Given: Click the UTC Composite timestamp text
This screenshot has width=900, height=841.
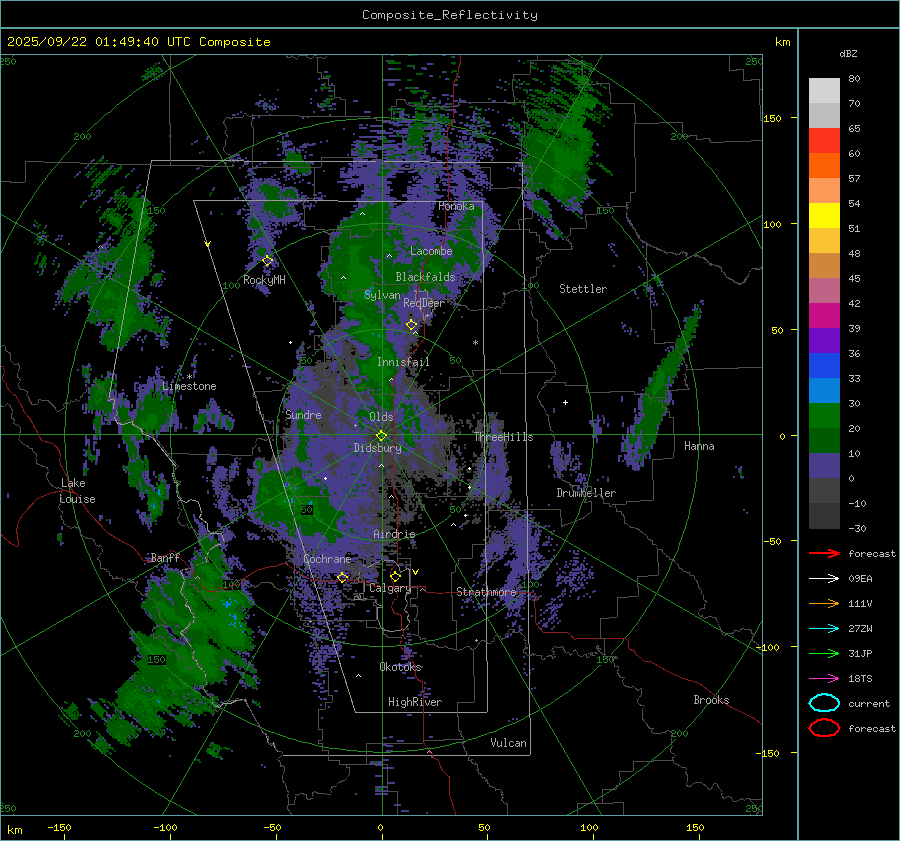Looking at the screenshot, I should pyautogui.click(x=138, y=42).
